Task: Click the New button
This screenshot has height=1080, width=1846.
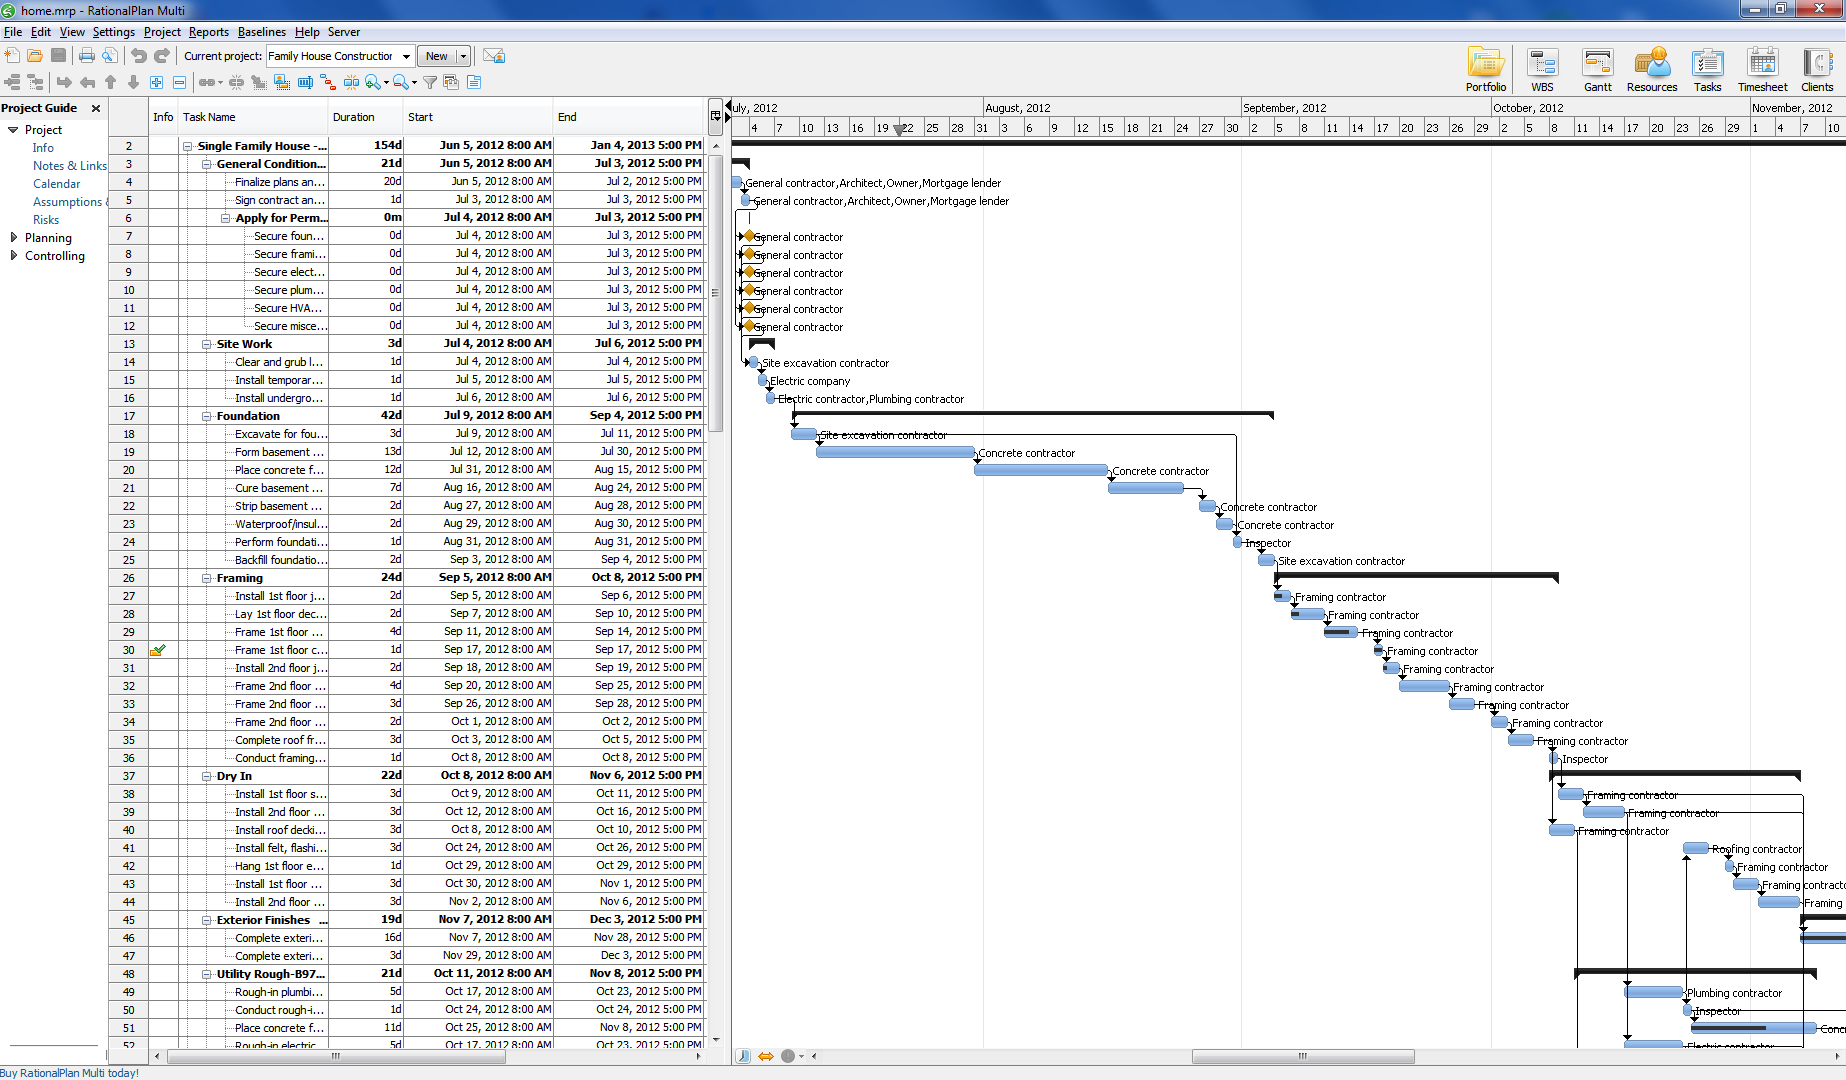Action: coord(436,56)
